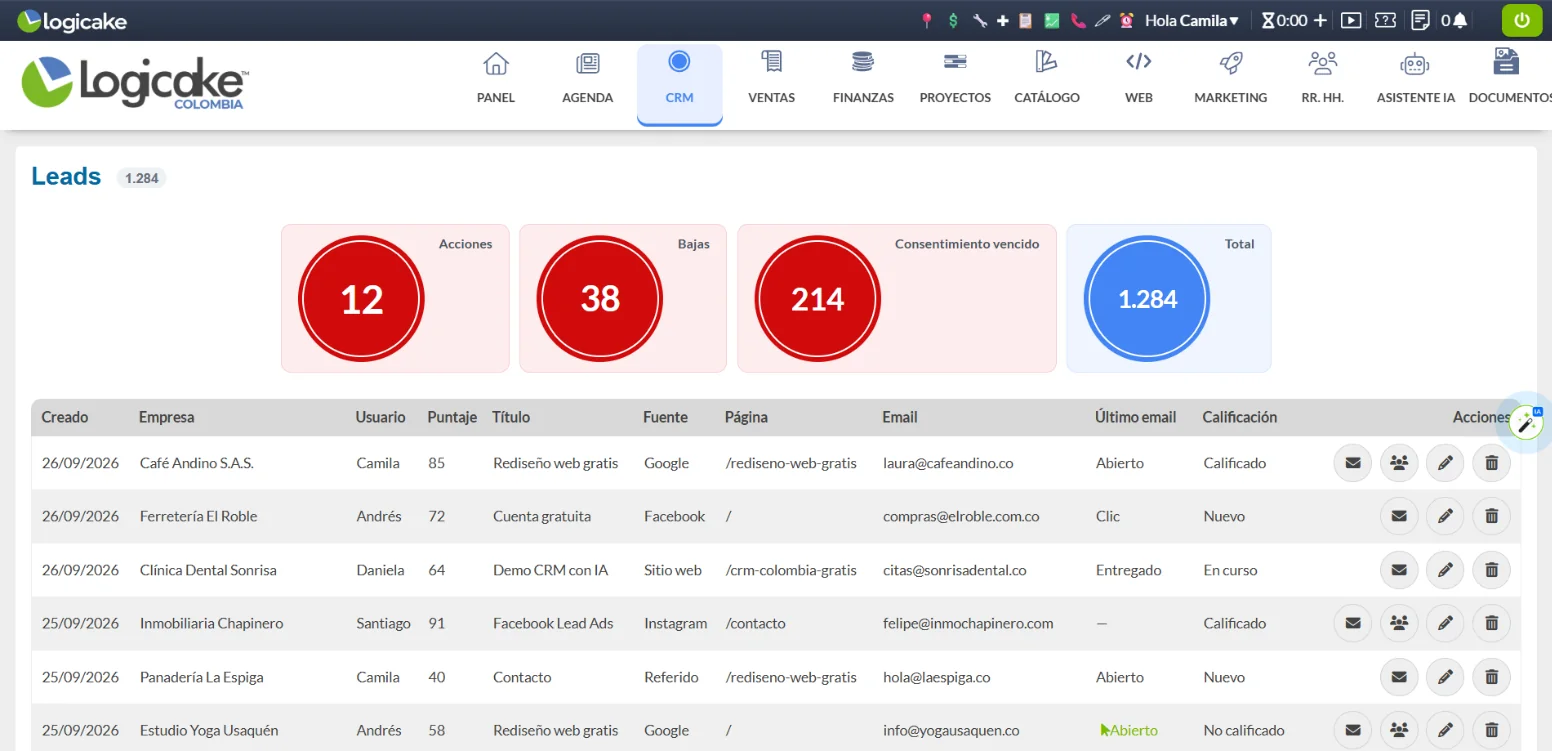The width and height of the screenshot is (1552, 751).
Task: Open the wrench tools icon
Action: coord(979,20)
